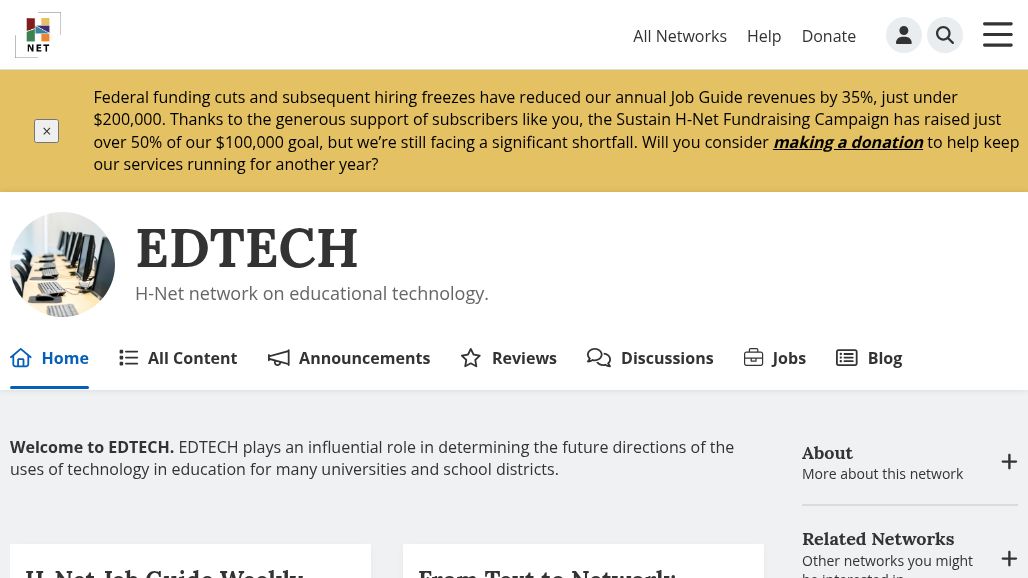Click the search magnifier icon
This screenshot has width=1028, height=578.
pos(945,35)
